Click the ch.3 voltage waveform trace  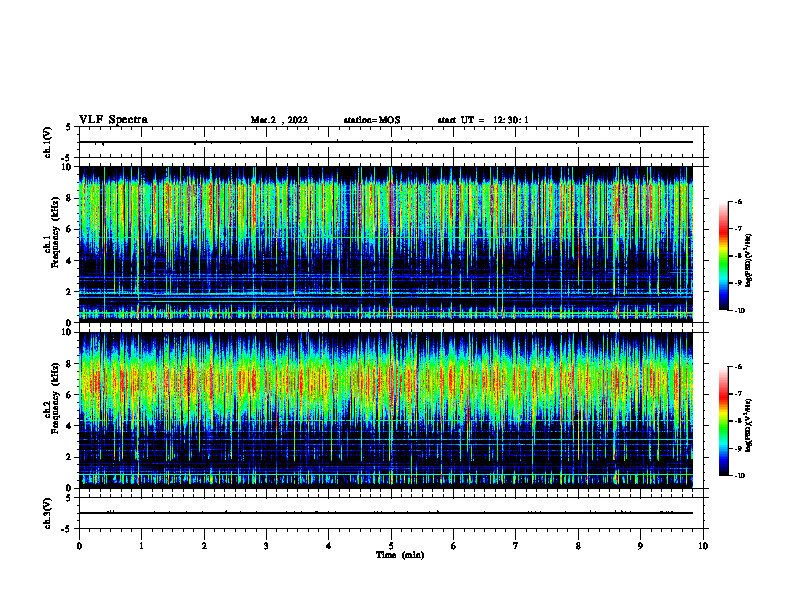coord(386,513)
